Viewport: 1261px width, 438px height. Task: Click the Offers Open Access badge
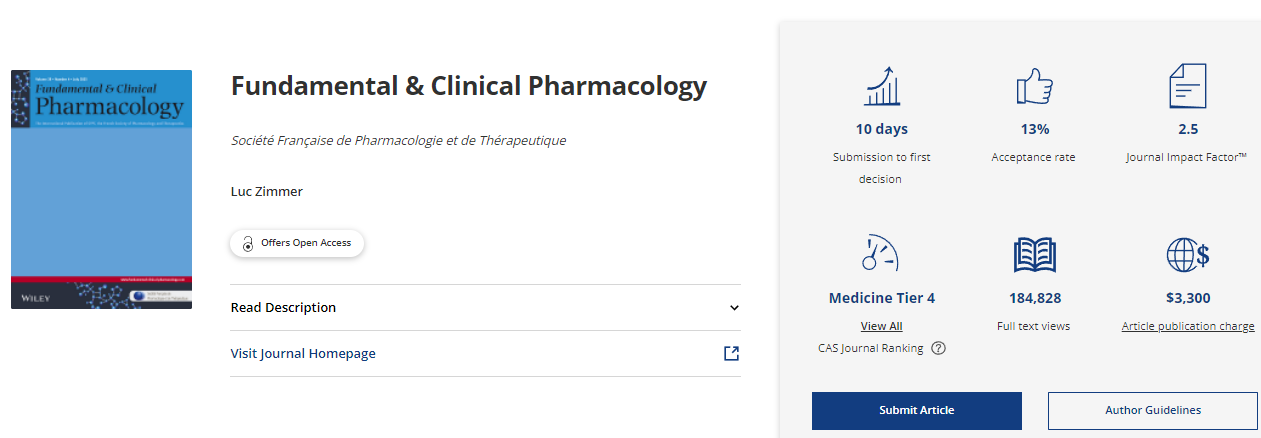[297, 243]
